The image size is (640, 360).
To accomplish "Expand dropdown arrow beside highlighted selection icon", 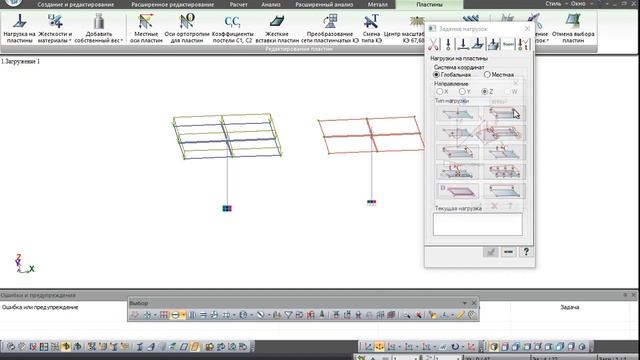I will [x=183, y=315].
